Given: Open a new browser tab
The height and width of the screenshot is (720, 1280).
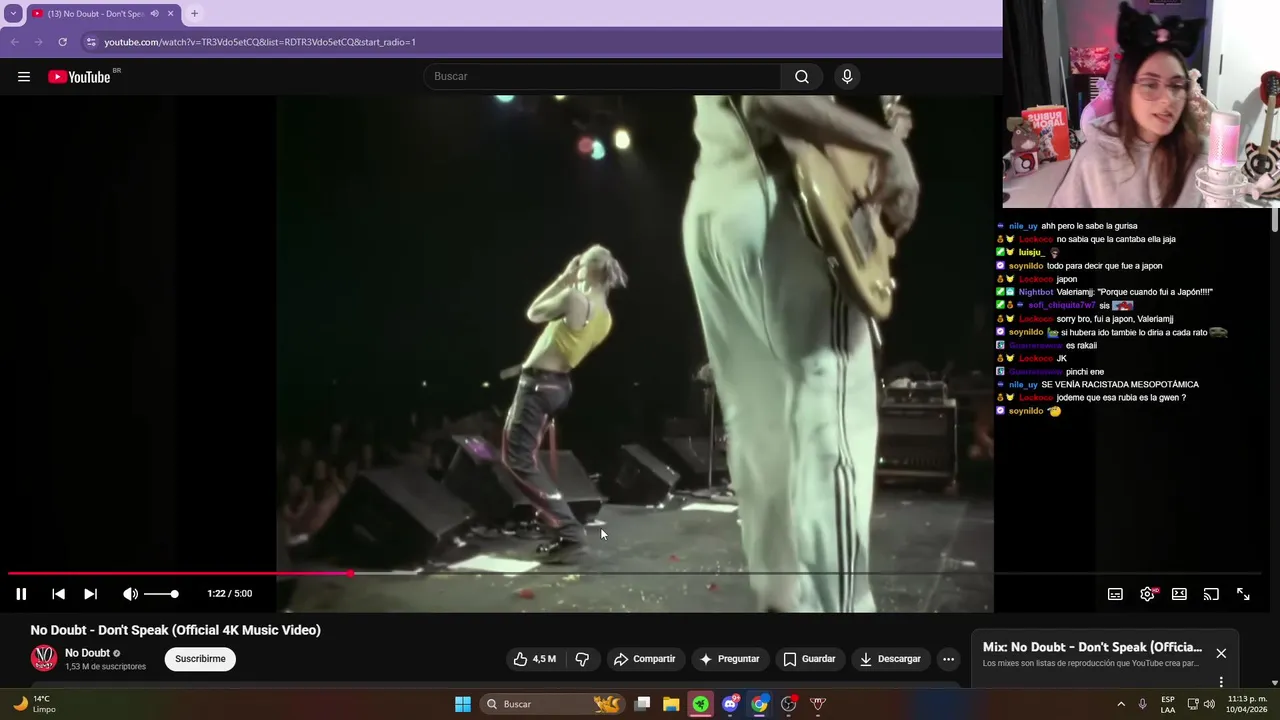Looking at the screenshot, I should (x=194, y=14).
